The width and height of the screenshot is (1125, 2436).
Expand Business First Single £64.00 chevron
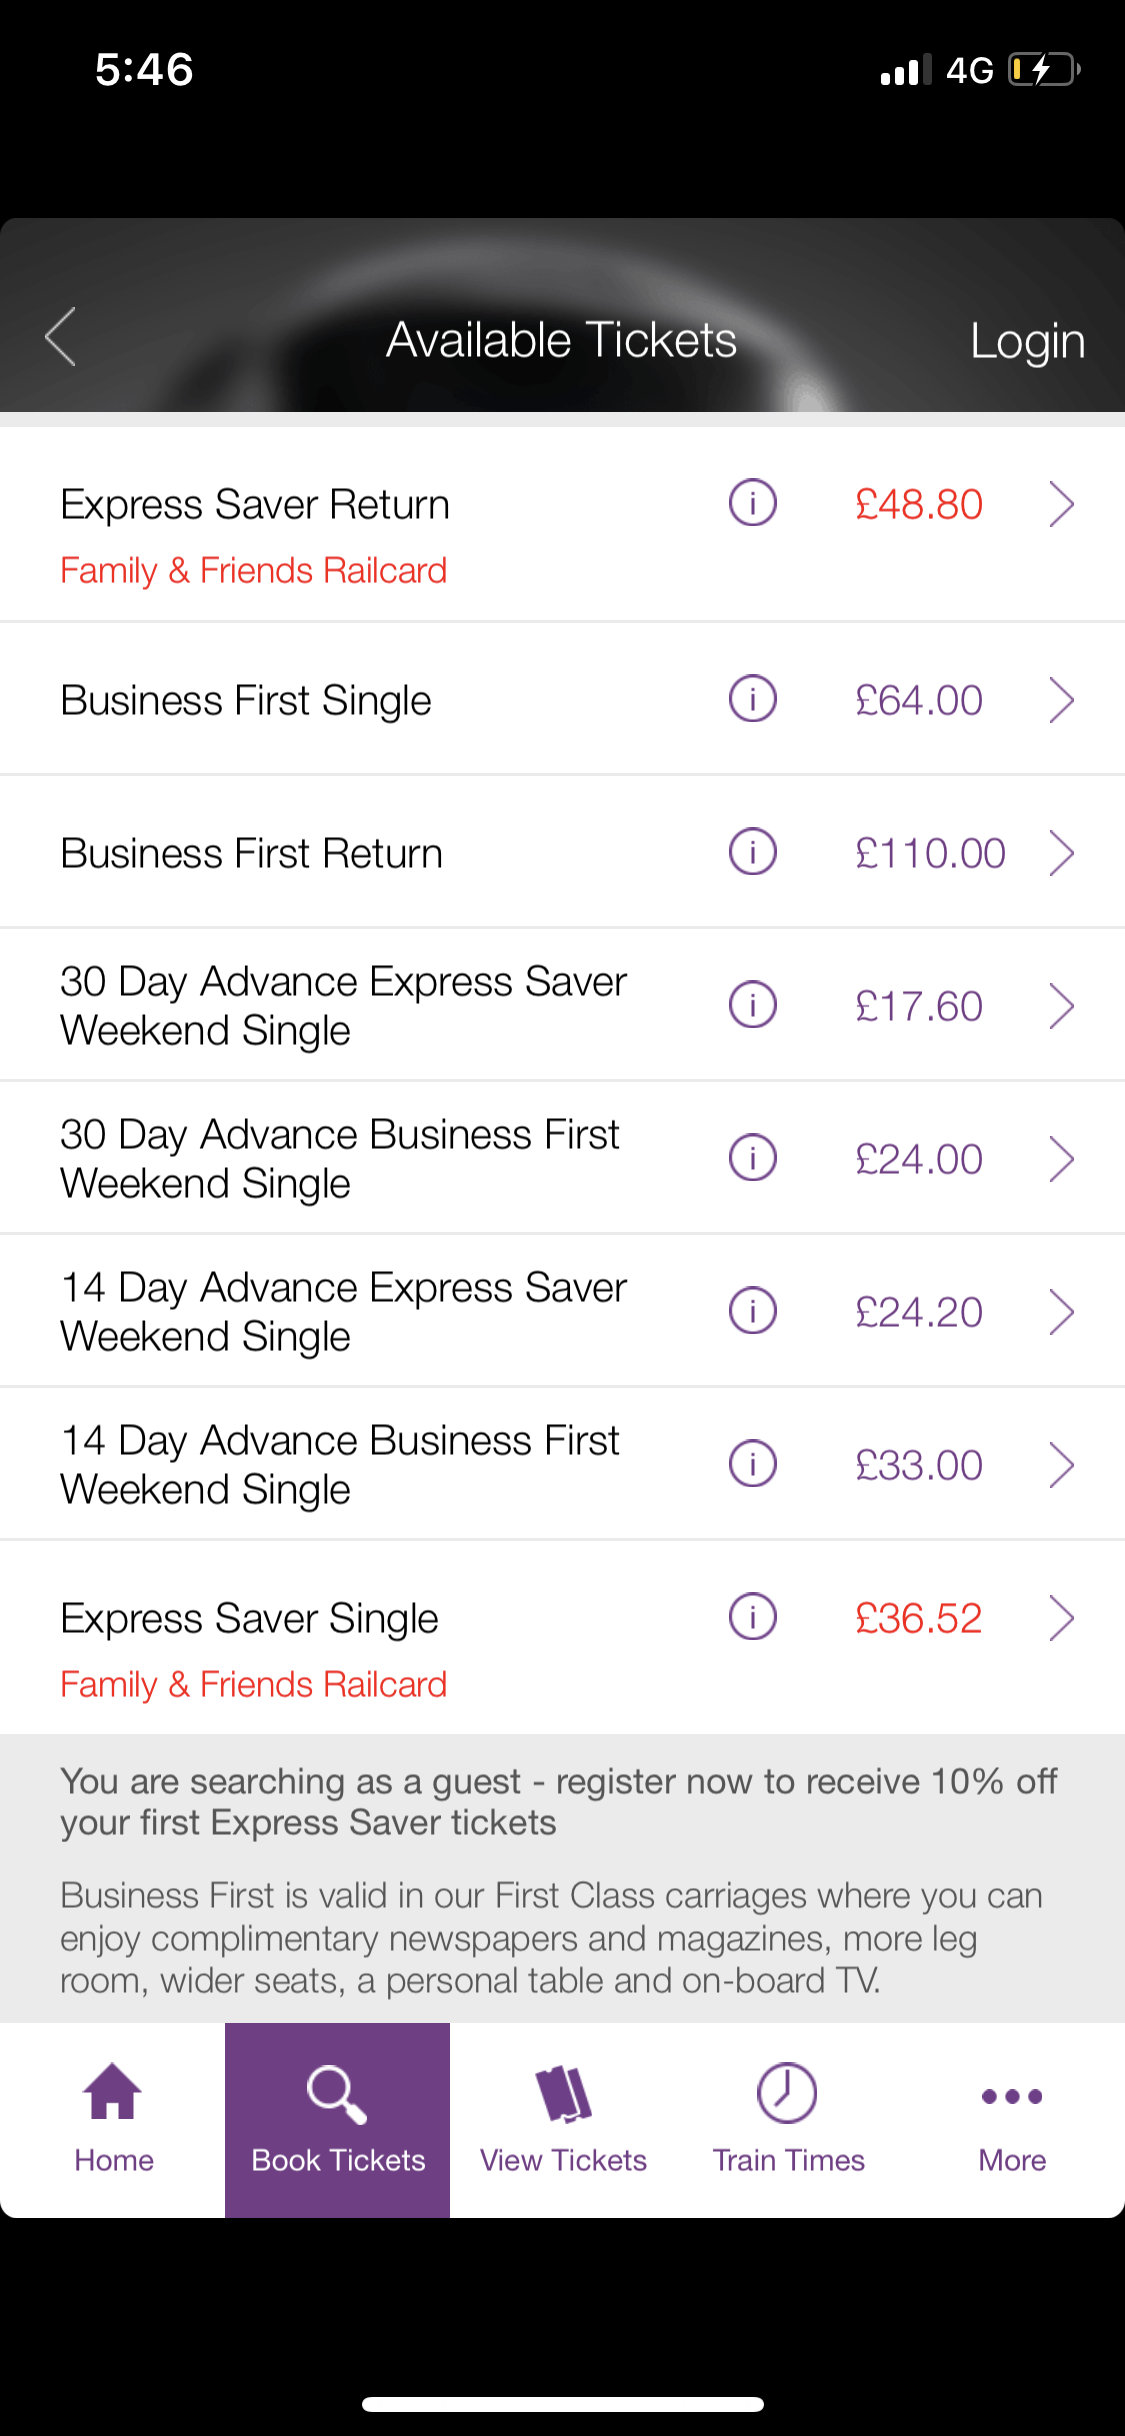click(1061, 700)
